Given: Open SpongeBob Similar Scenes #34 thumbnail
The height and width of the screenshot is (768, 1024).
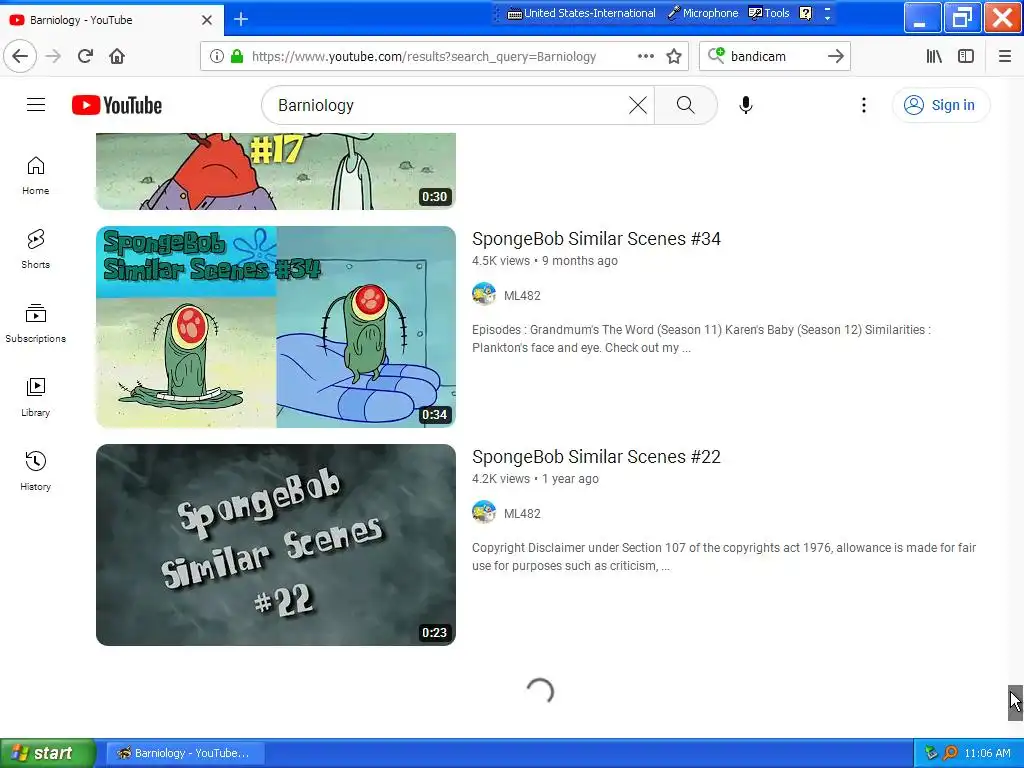Looking at the screenshot, I should 276,327.
